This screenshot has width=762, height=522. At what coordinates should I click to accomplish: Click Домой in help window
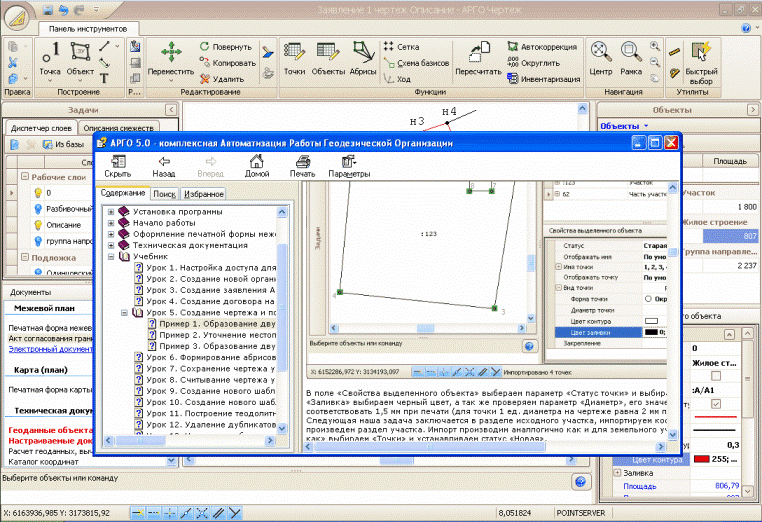[x=257, y=166]
